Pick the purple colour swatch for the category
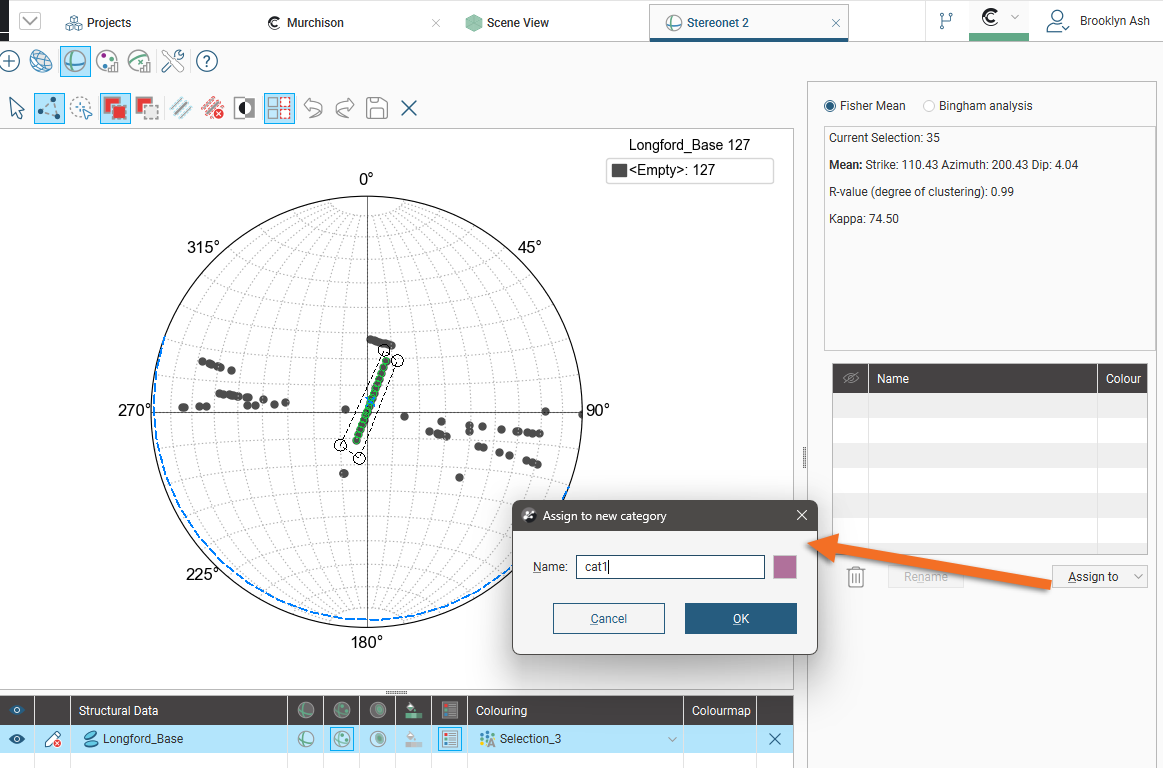This screenshot has width=1163, height=768. point(785,567)
